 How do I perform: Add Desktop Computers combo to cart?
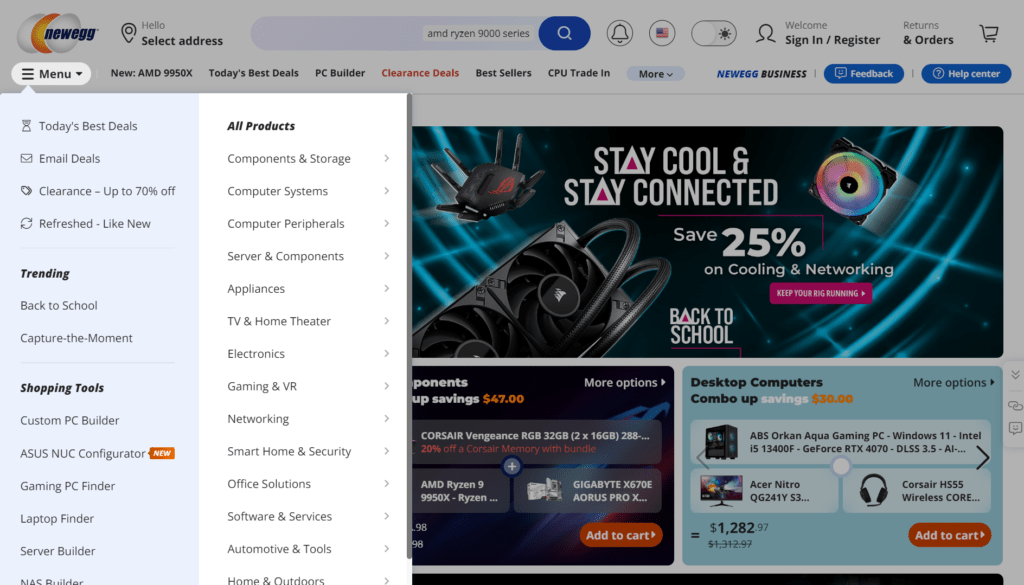(x=950, y=535)
